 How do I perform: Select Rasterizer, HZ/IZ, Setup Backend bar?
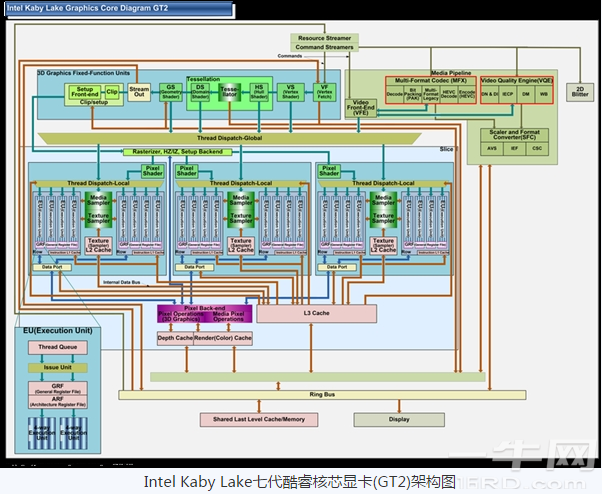(x=177, y=152)
